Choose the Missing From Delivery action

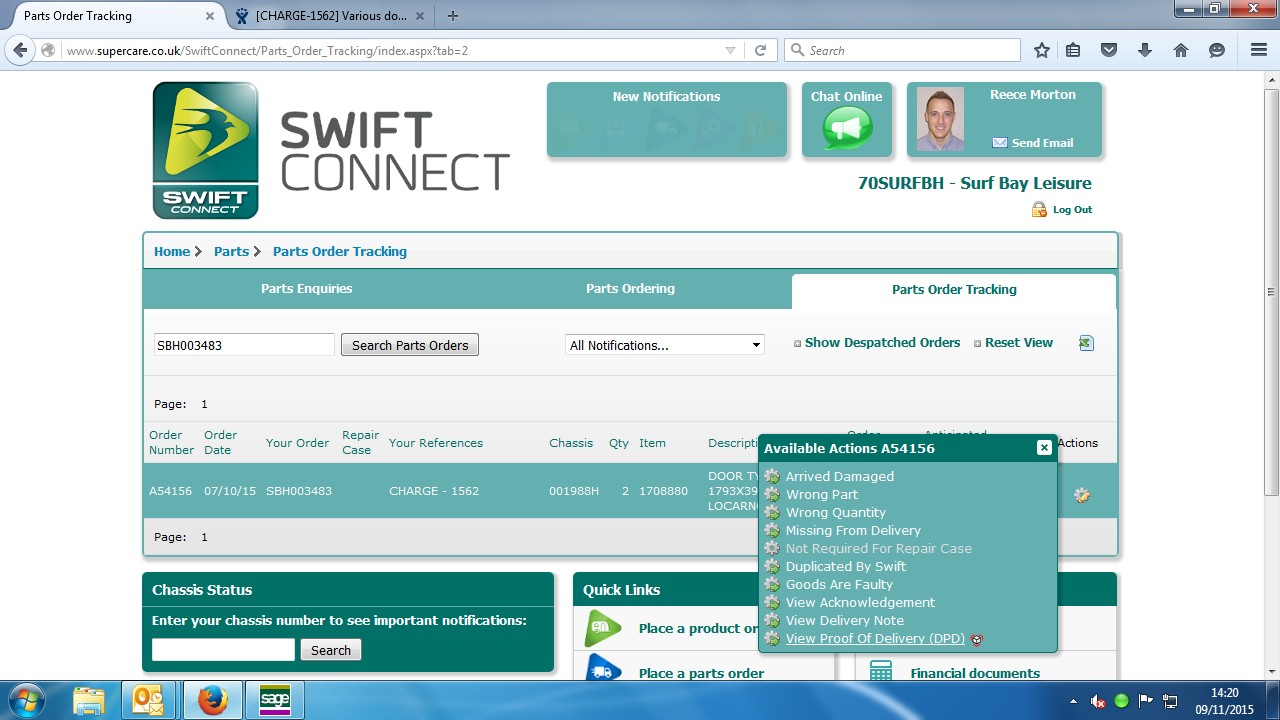pos(853,531)
